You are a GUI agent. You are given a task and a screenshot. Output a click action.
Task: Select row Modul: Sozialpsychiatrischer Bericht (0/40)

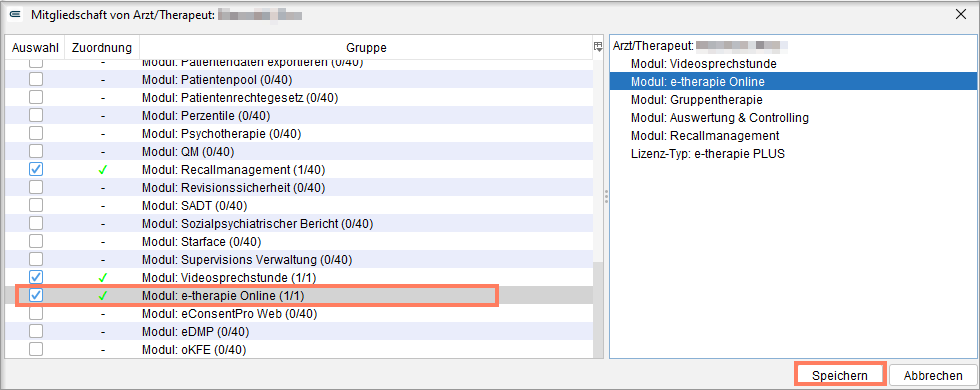point(258,223)
